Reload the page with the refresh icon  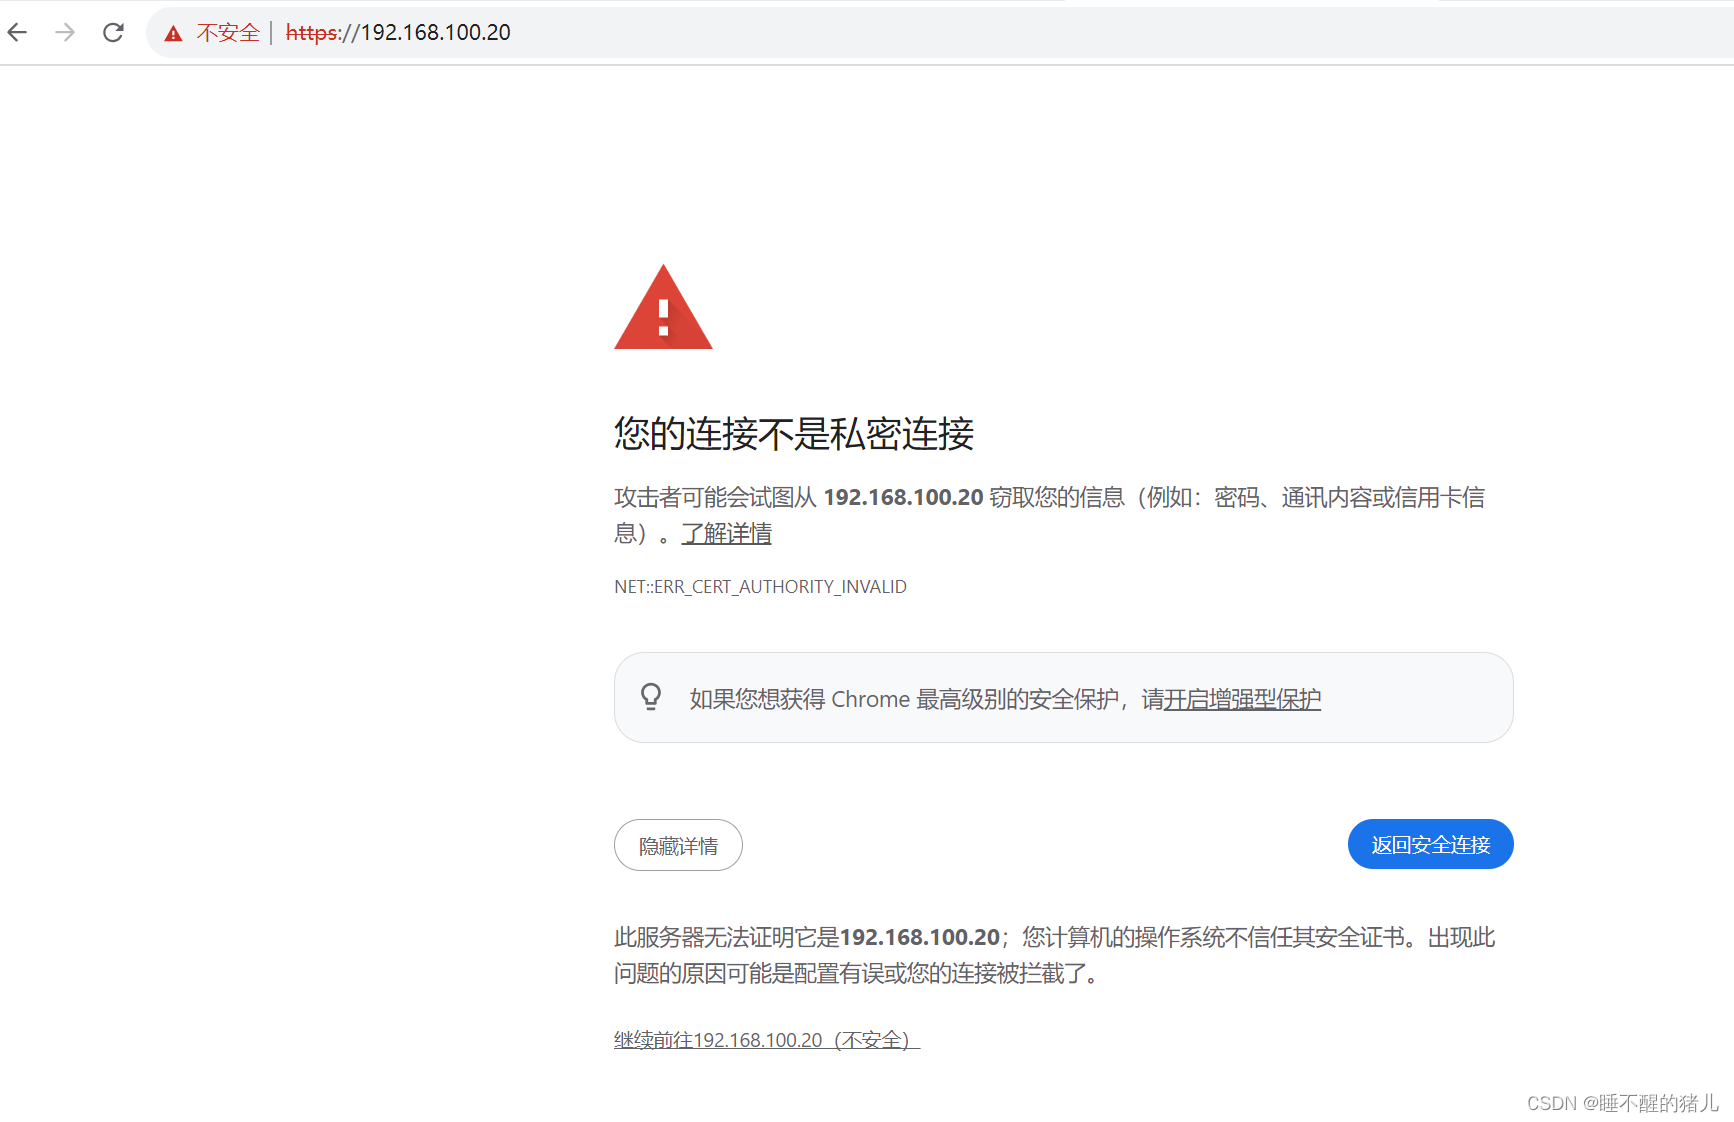[x=113, y=33]
